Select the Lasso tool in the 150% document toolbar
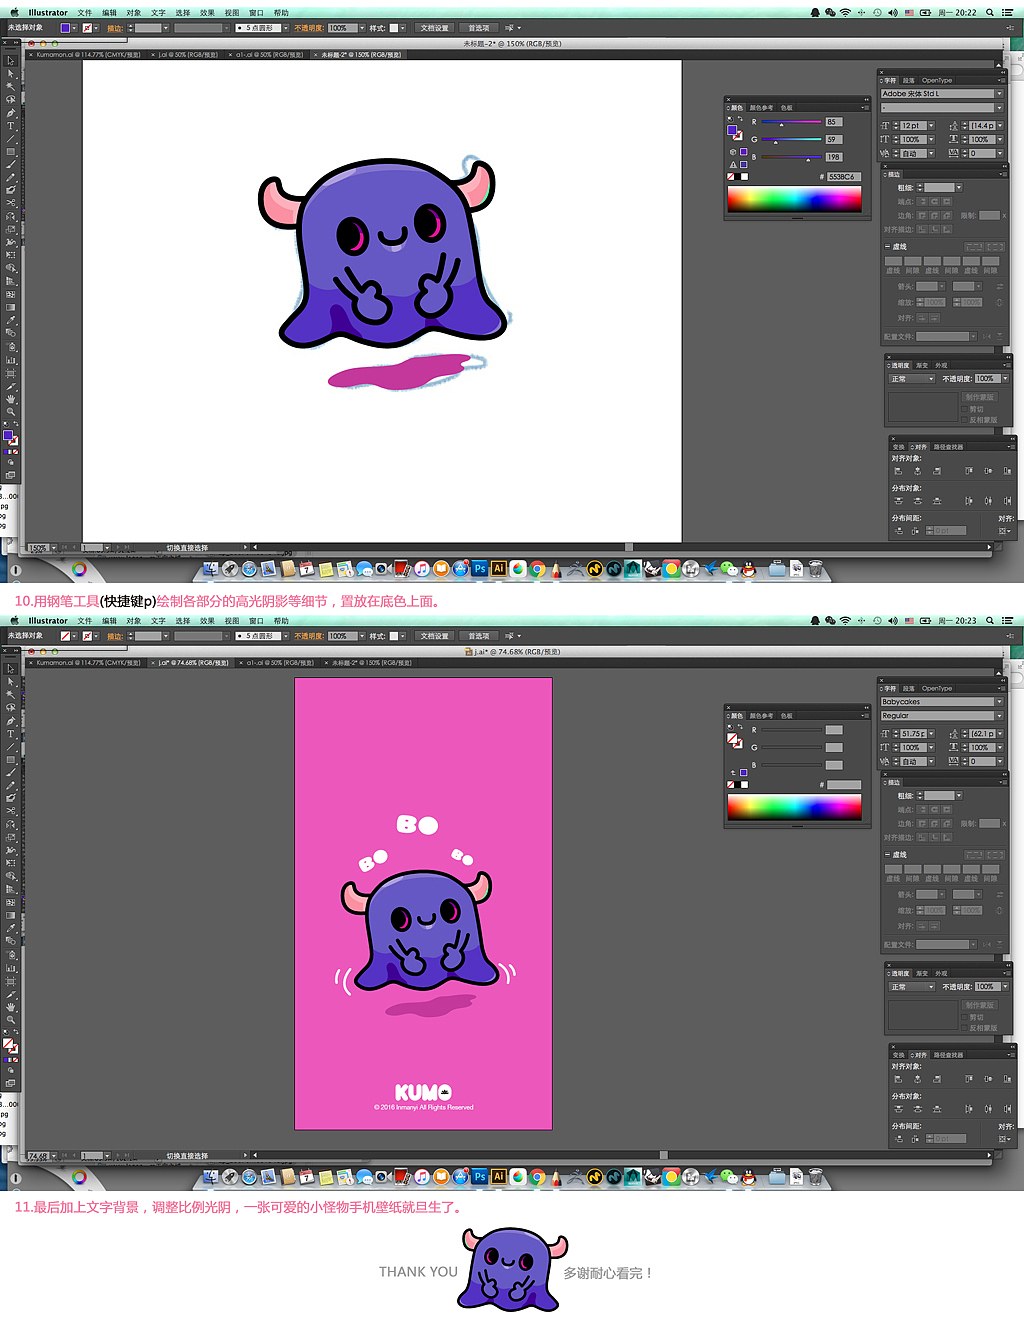Viewport: 1024px width, 1326px height. coord(11,100)
